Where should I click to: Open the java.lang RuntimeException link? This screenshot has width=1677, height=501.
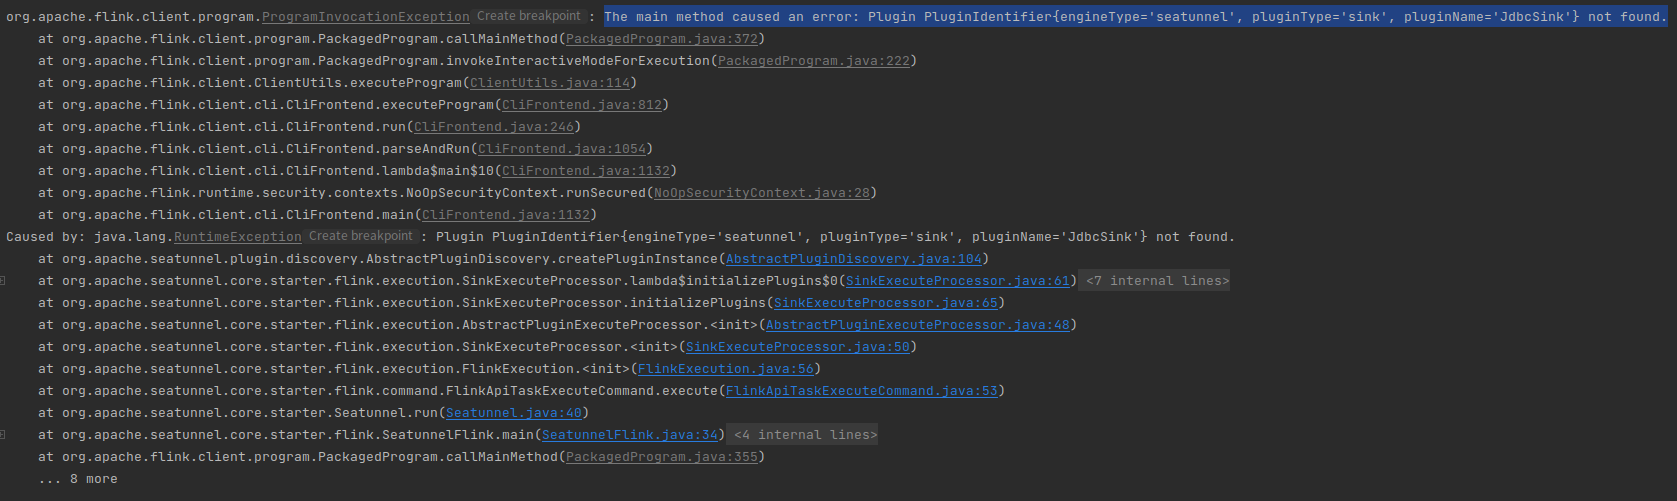(238, 237)
